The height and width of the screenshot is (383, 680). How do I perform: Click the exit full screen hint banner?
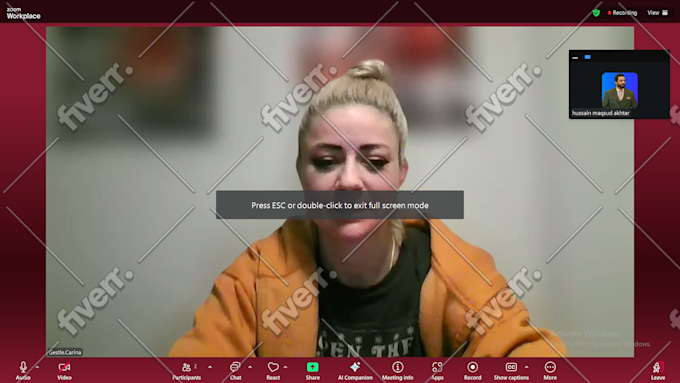340,205
